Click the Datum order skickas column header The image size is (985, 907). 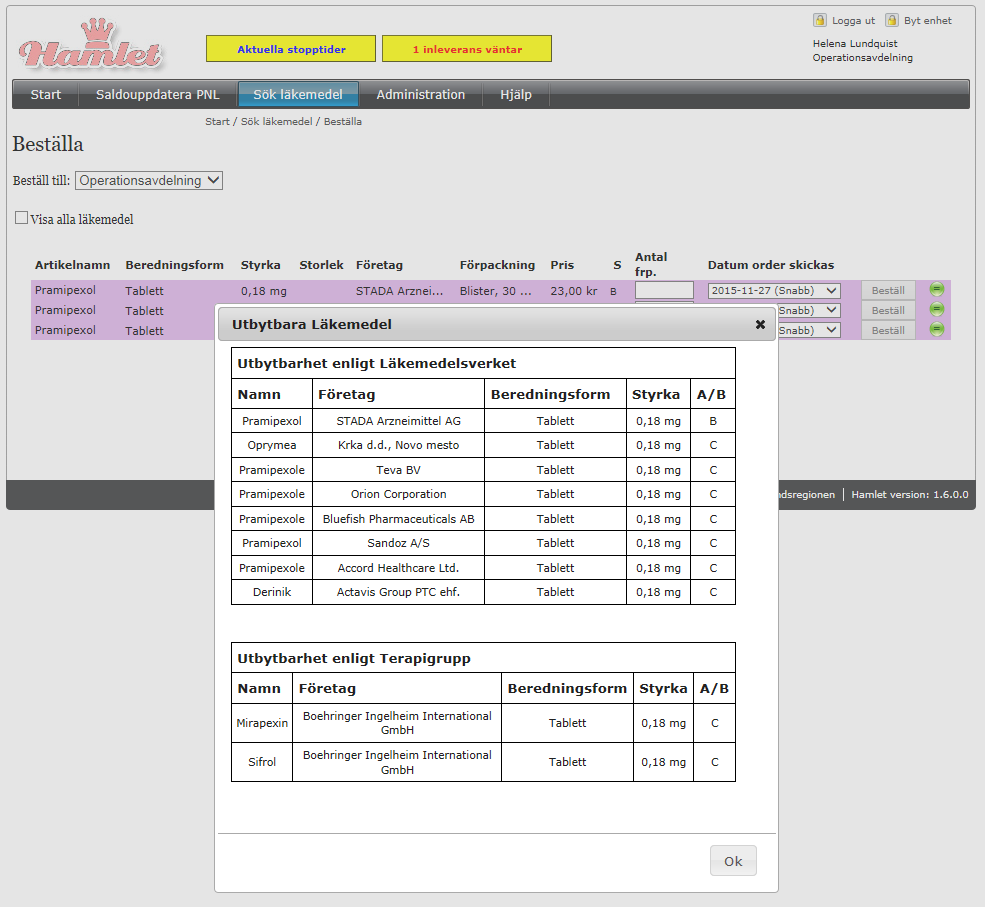[771, 265]
